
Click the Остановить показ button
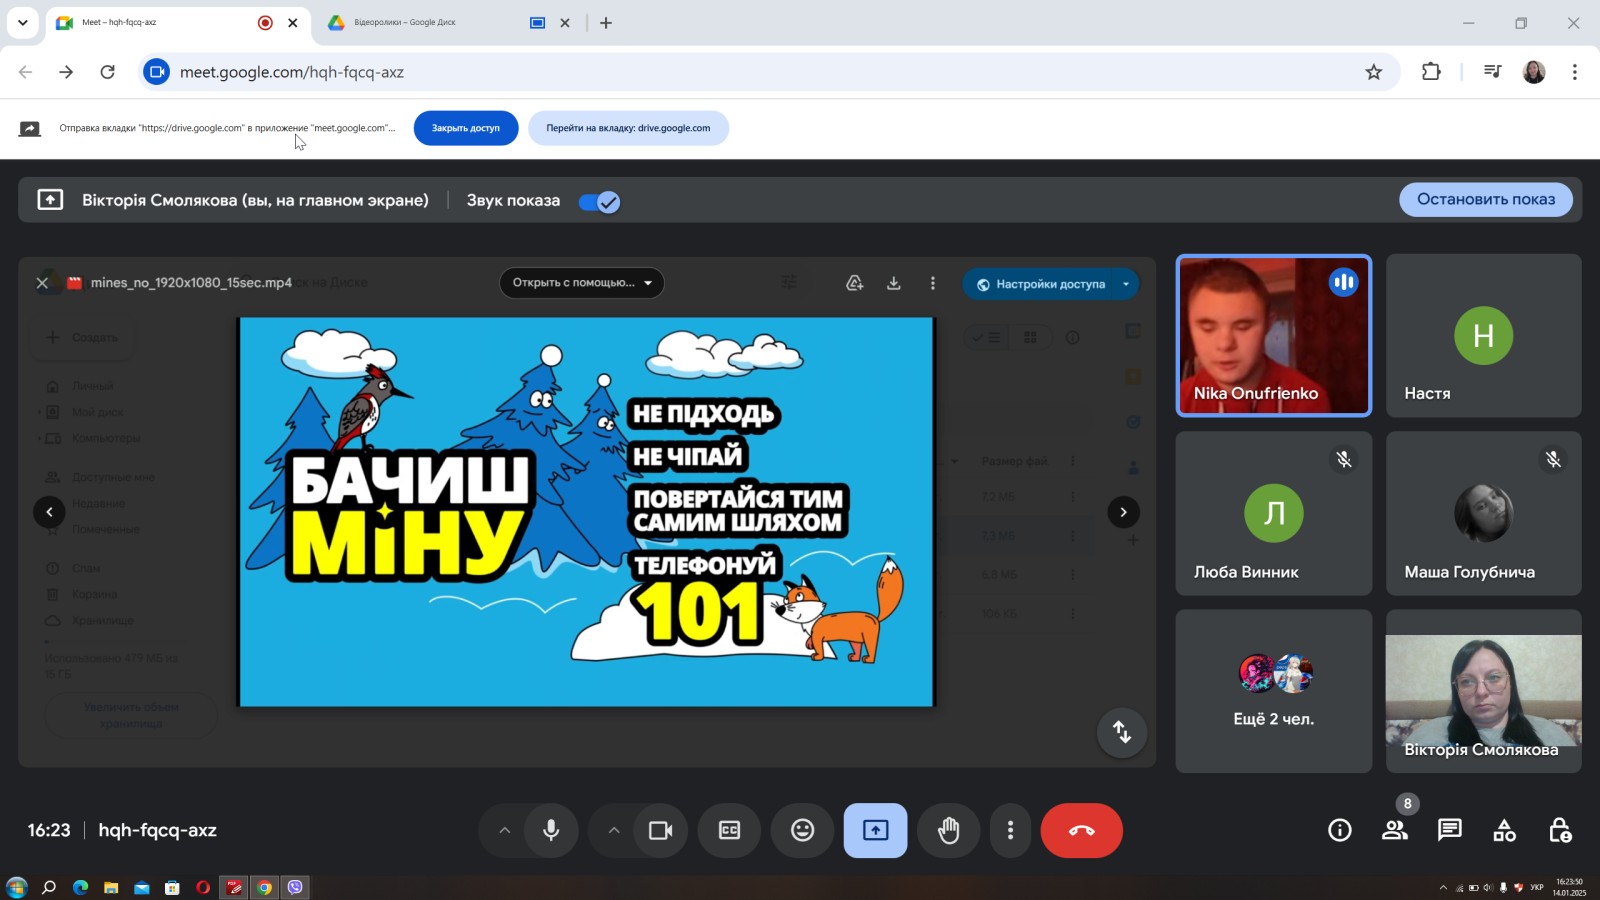coord(1486,199)
